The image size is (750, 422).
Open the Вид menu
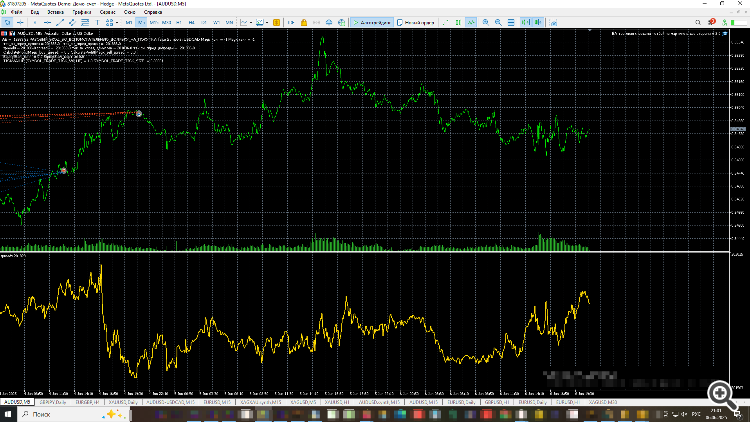point(34,12)
